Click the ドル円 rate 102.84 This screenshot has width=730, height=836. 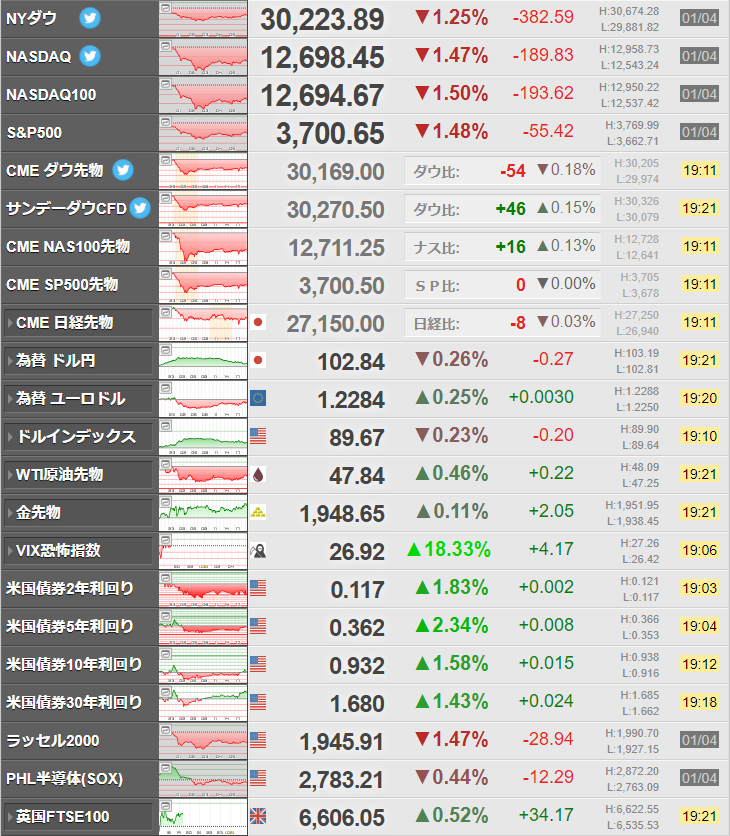351,362
